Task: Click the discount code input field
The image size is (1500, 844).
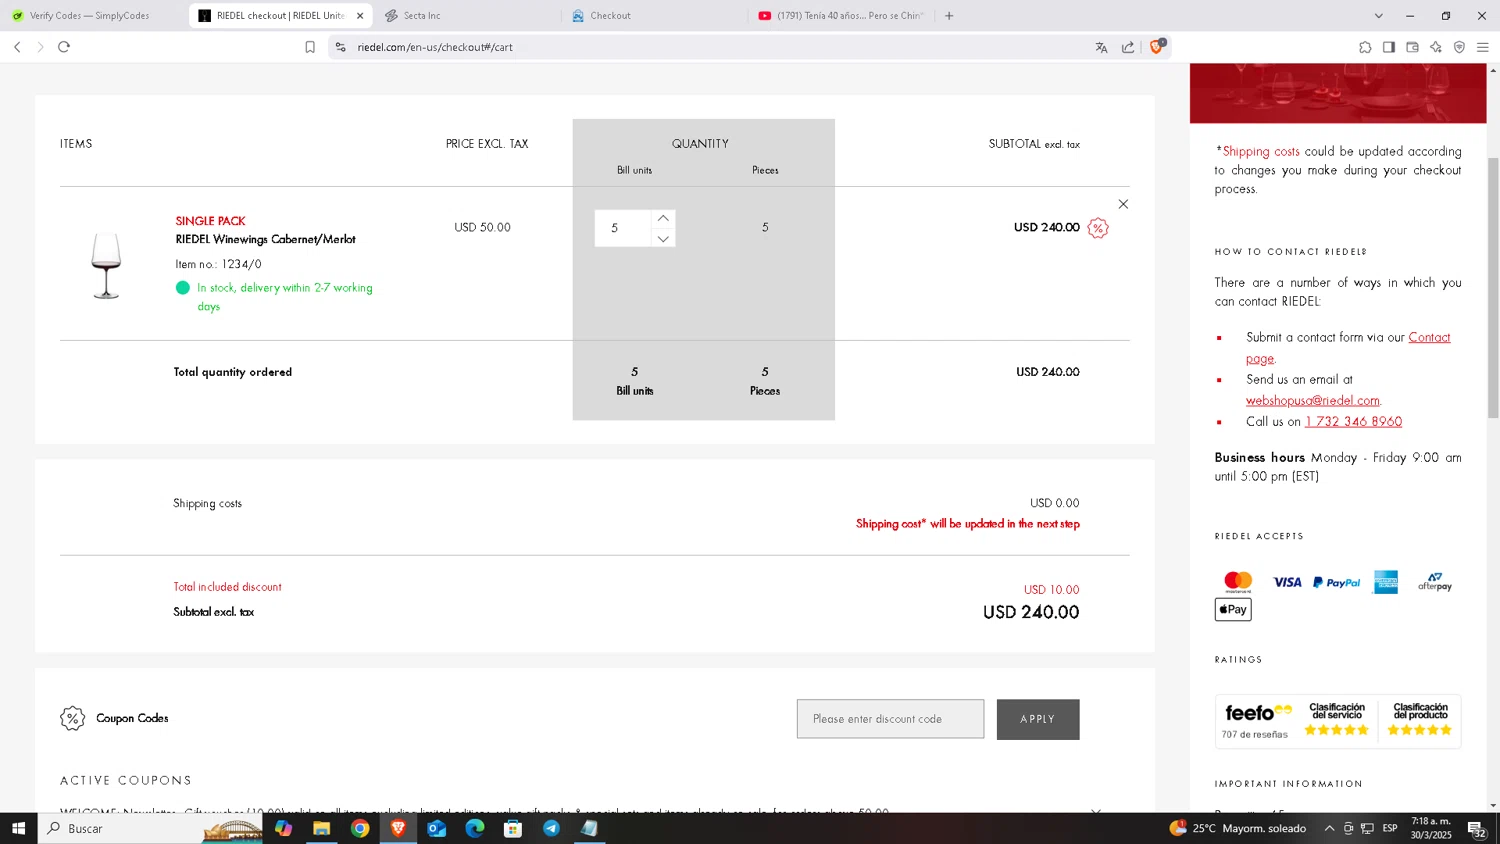Action: point(890,719)
